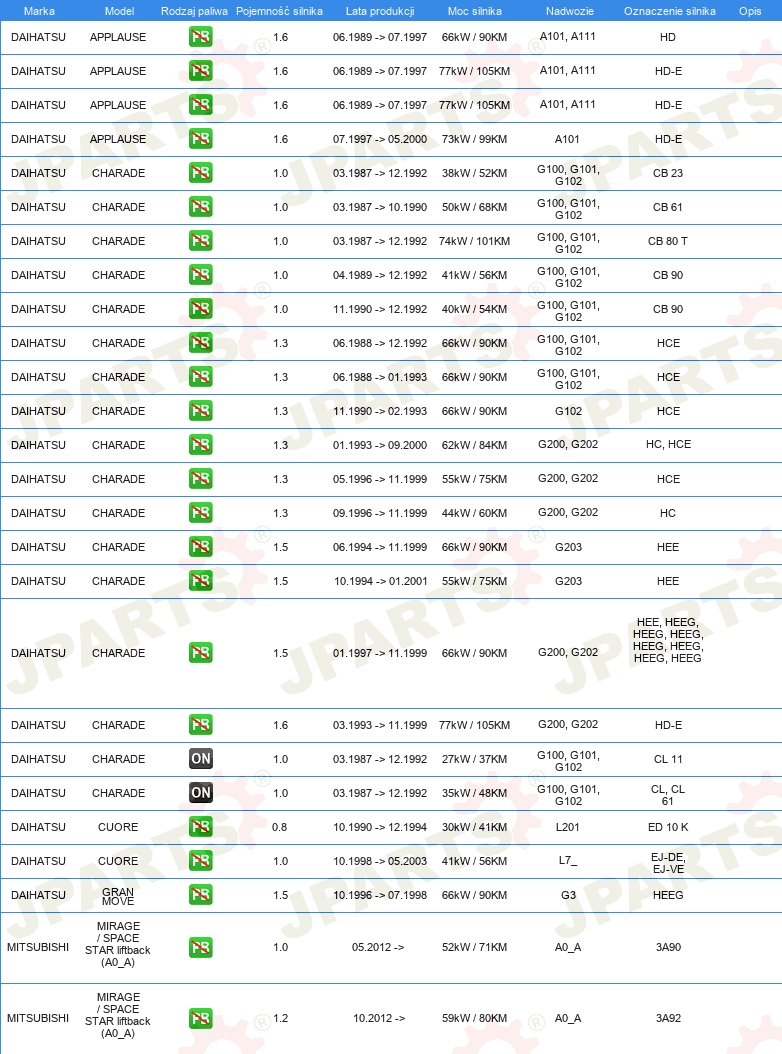Viewport: 782px width, 1054px height.
Task: Click petrol icon in 06.1988 -> 12.1992 HCE row
Action: (200, 343)
